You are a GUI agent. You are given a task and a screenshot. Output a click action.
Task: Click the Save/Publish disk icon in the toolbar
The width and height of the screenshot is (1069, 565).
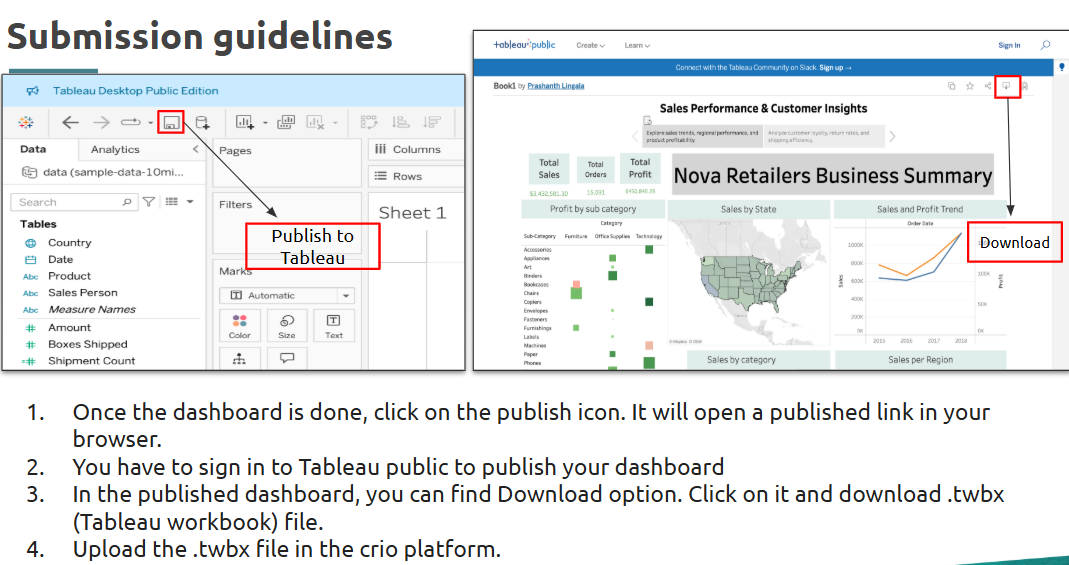pos(171,123)
